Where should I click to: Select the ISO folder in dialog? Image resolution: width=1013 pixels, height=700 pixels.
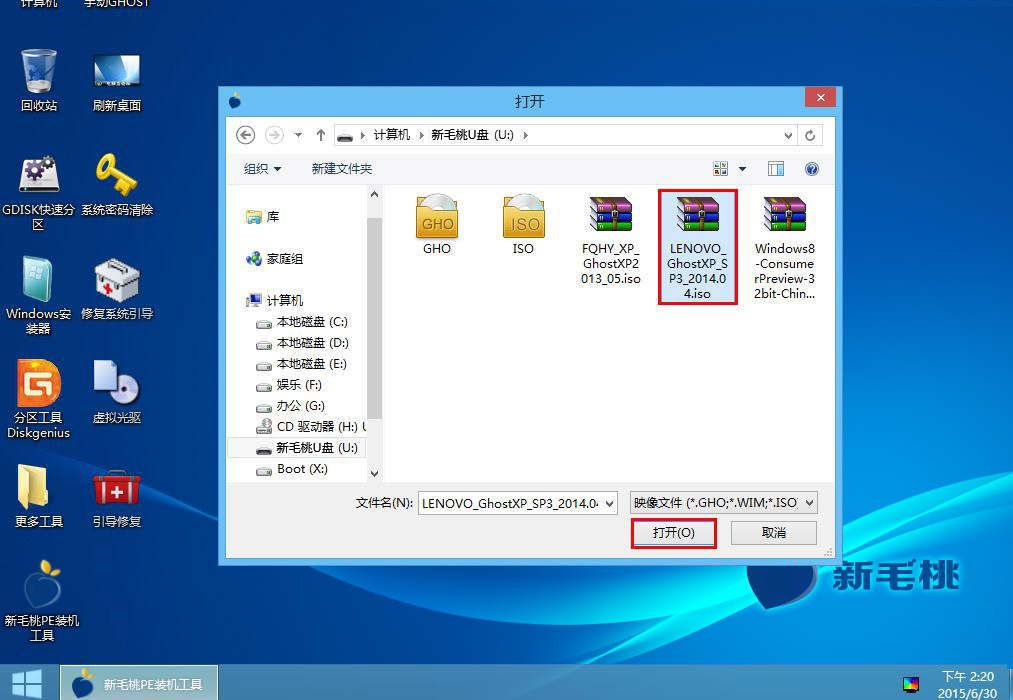point(523,224)
